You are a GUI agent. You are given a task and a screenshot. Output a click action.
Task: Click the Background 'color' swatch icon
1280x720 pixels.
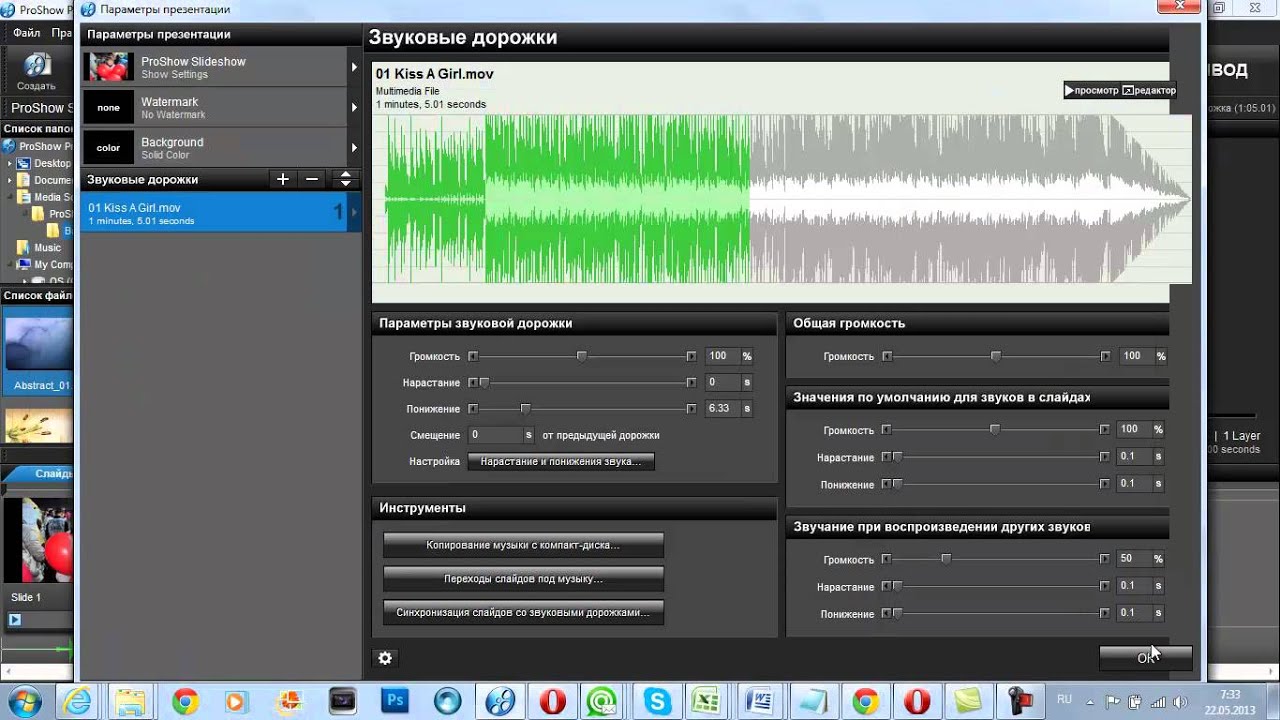pos(108,147)
